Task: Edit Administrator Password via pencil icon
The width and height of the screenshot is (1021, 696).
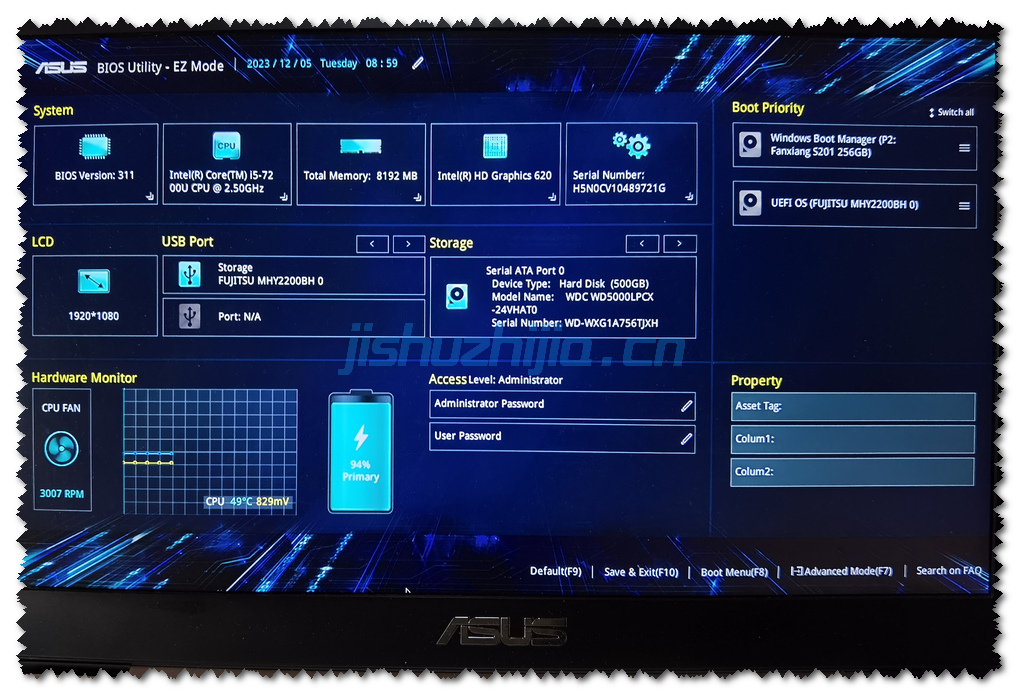Action: [686, 406]
